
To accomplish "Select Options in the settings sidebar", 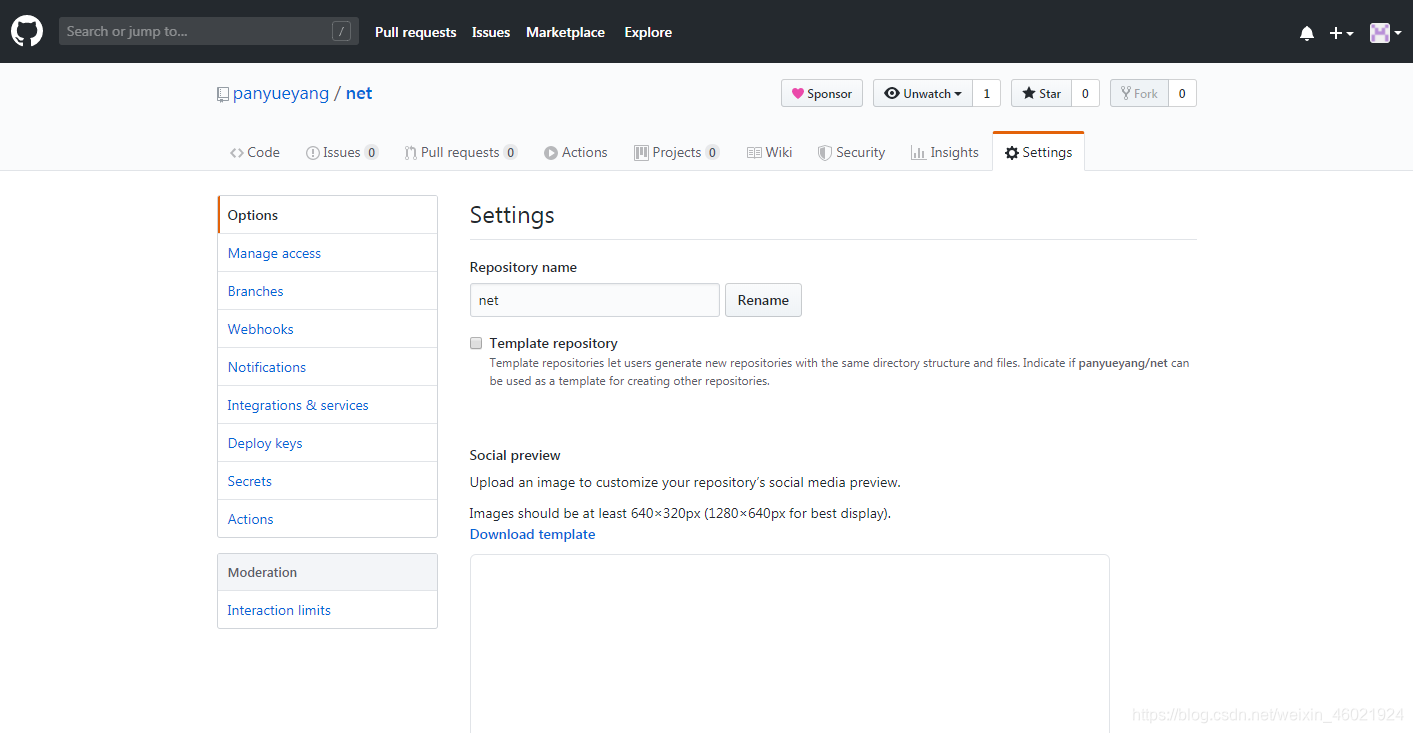I will click(327, 215).
